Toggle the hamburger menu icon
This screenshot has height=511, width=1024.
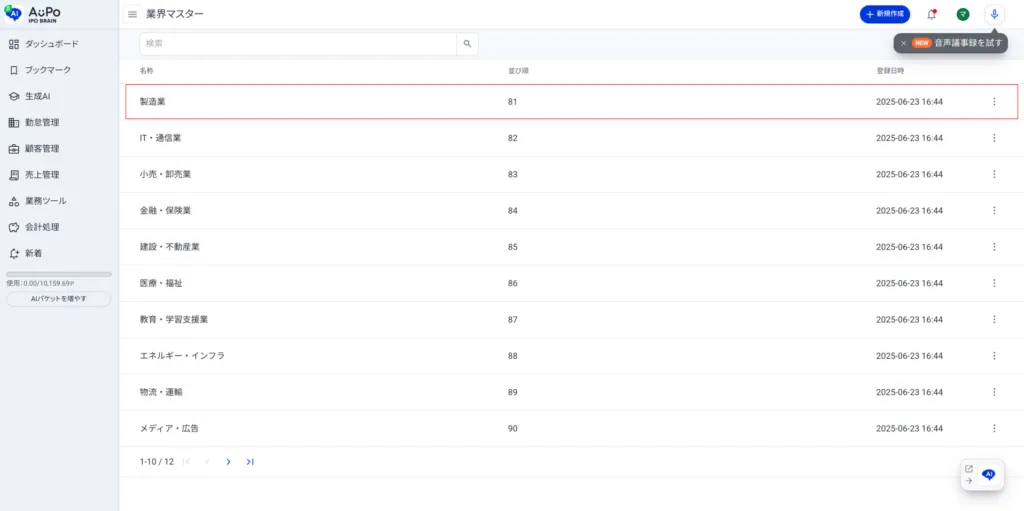133,14
